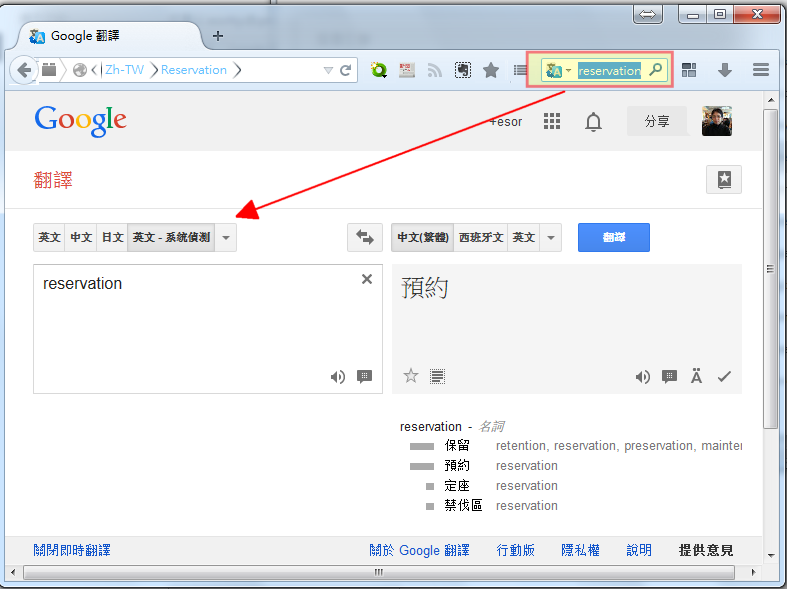Viewport: 787px width, 589px height.
Task: Open the 行動版 mobile link
Action: [515, 550]
